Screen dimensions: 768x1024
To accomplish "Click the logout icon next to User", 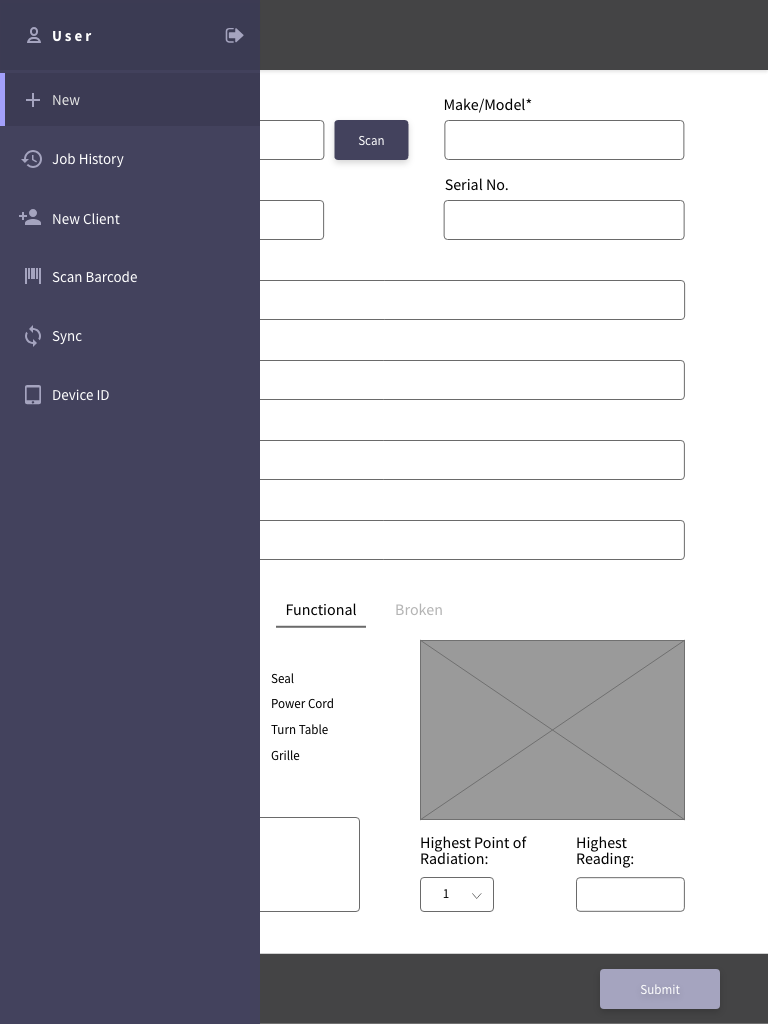I will tap(234, 35).
